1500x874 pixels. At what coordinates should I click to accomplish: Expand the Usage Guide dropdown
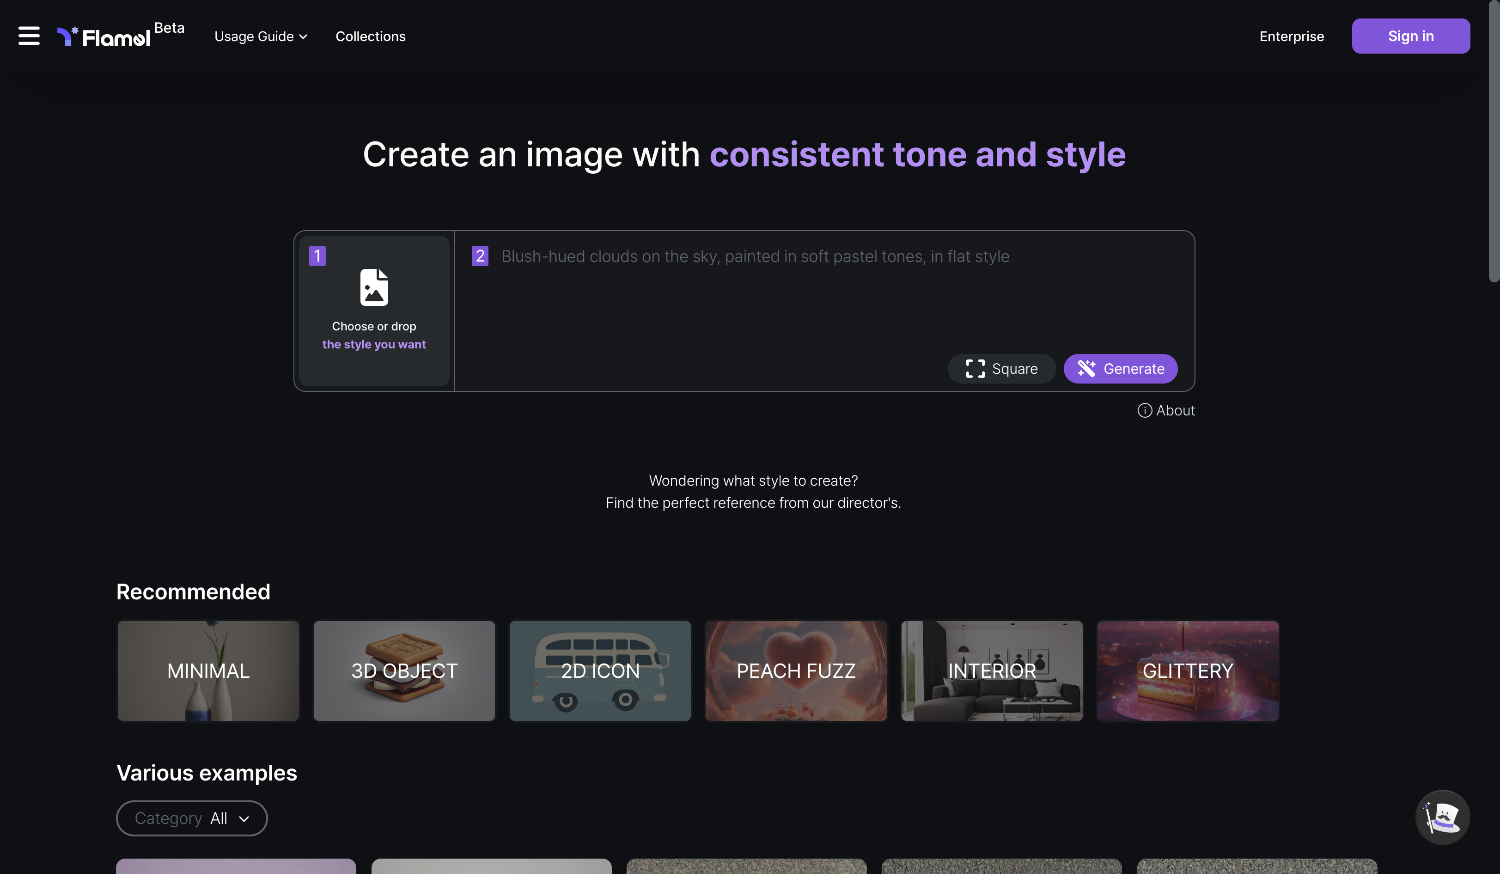tap(260, 36)
